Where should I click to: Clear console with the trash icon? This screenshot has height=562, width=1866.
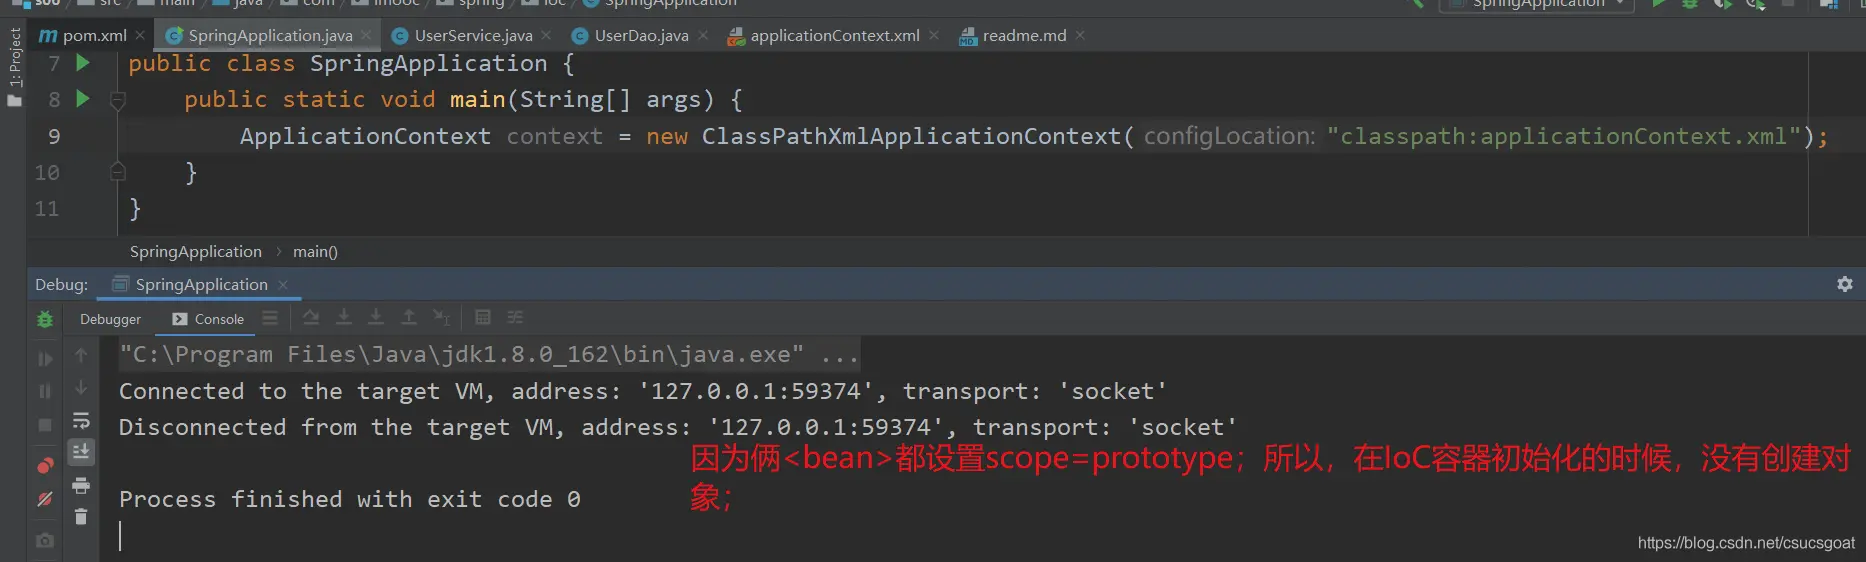(81, 517)
